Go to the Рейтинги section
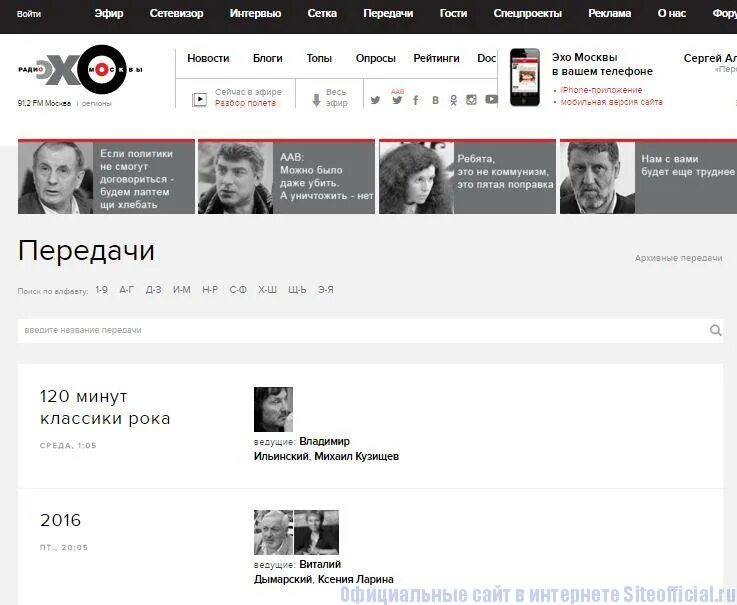 point(436,58)
